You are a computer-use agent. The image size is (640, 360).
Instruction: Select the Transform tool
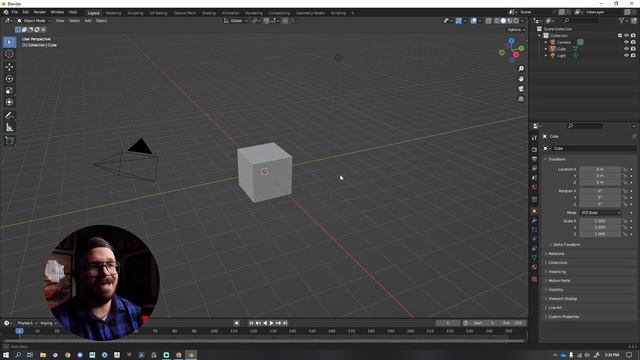9,102
